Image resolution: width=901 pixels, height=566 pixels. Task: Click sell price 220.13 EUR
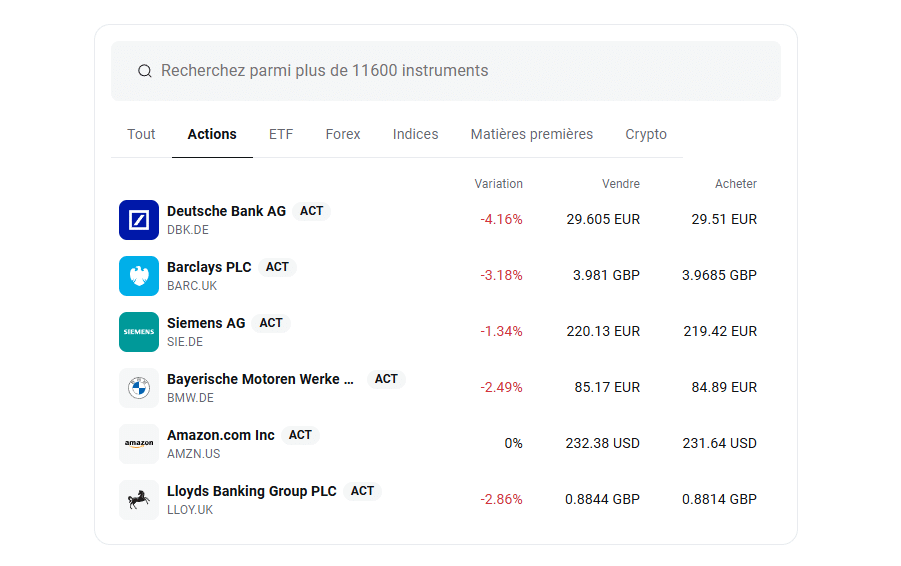coord(603,332)
